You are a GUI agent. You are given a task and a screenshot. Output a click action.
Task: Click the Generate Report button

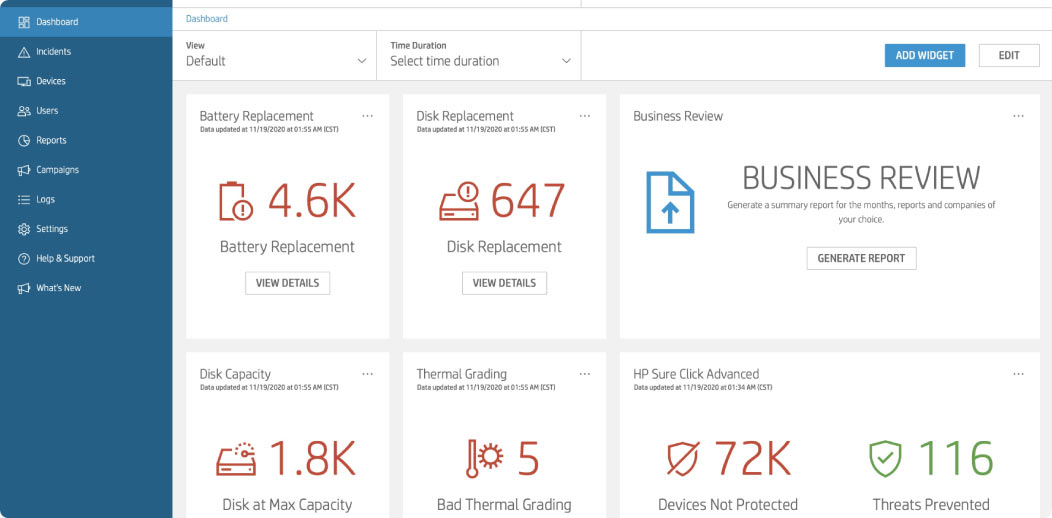(861, 258)
